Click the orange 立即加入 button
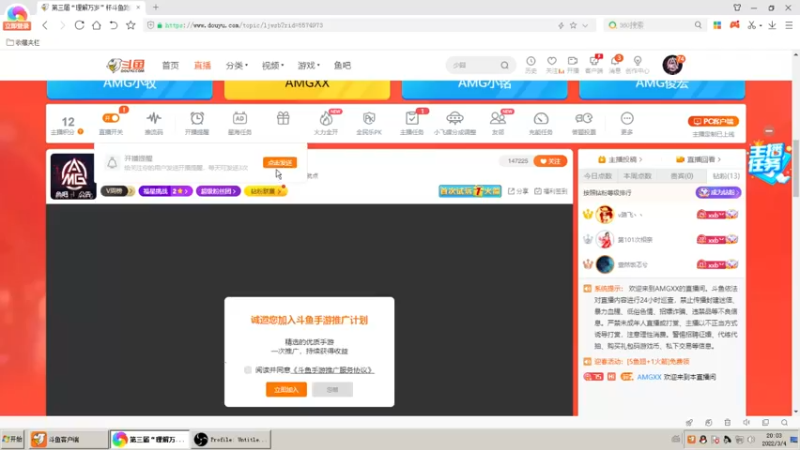This screenshot has width=800, height=450. point(286,389)
